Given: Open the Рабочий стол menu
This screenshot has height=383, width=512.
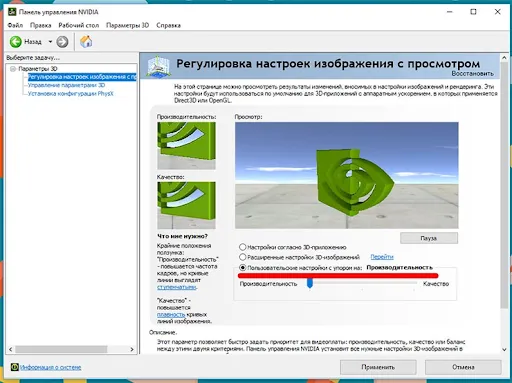Looking at the screenshot, I should pos(79,25).
